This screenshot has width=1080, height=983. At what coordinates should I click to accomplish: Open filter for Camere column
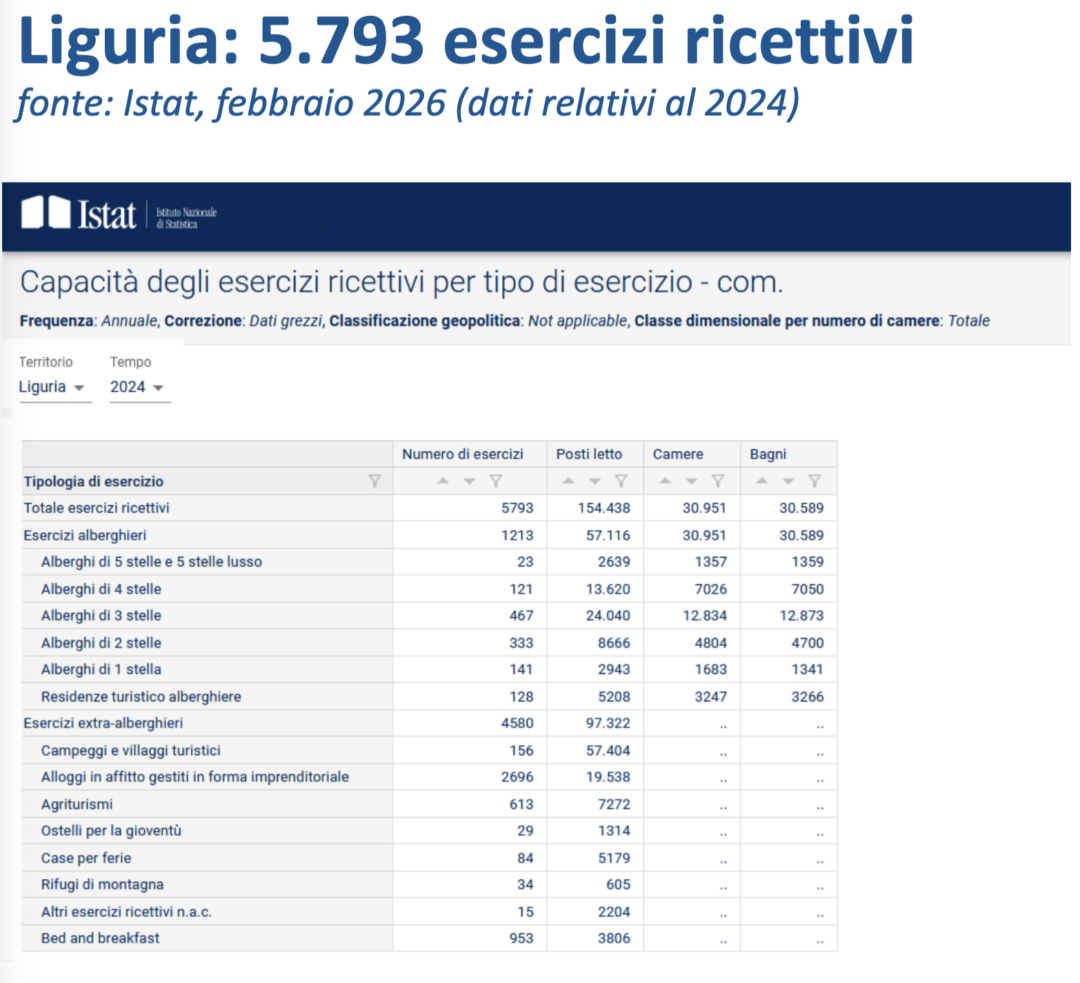click(718, 481)
